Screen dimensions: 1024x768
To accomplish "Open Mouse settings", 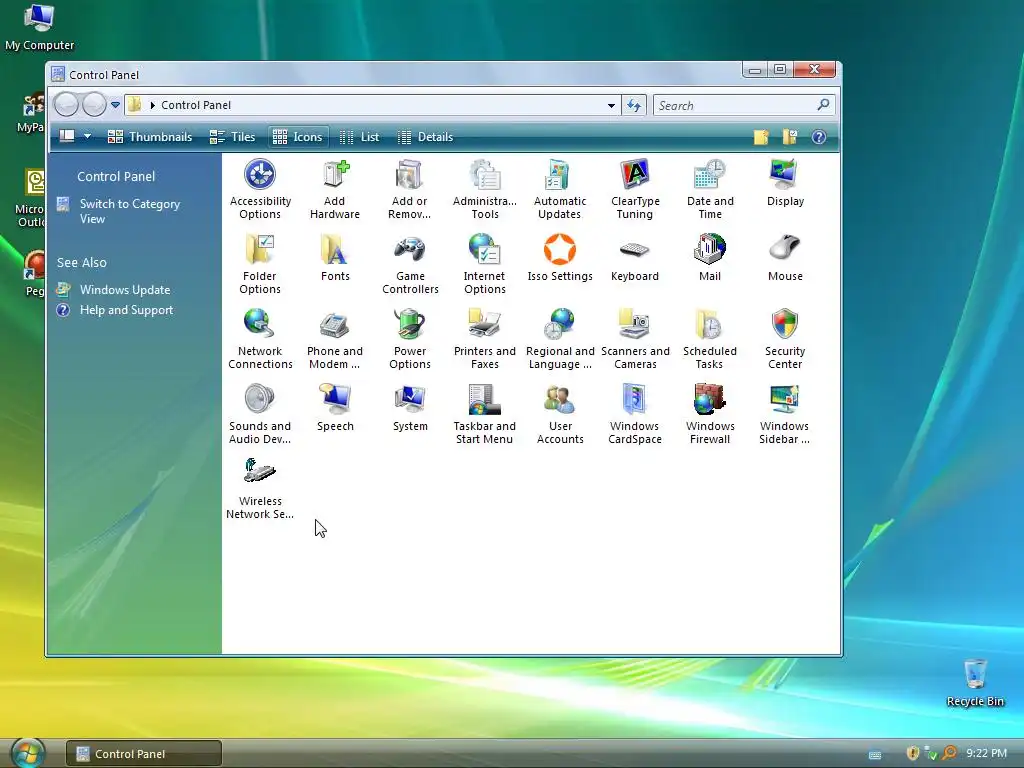I will click(785, 259).
